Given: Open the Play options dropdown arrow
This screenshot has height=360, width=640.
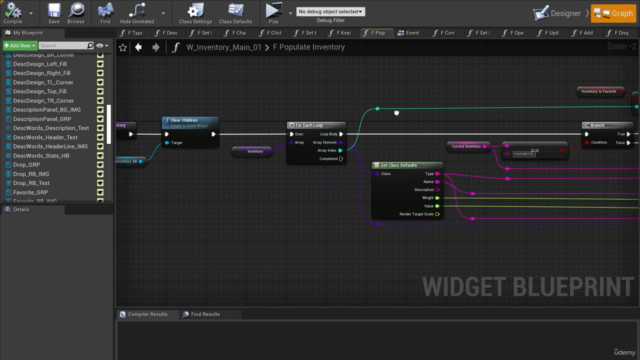Looking at the screenshot, I should (x=291, y=13).
